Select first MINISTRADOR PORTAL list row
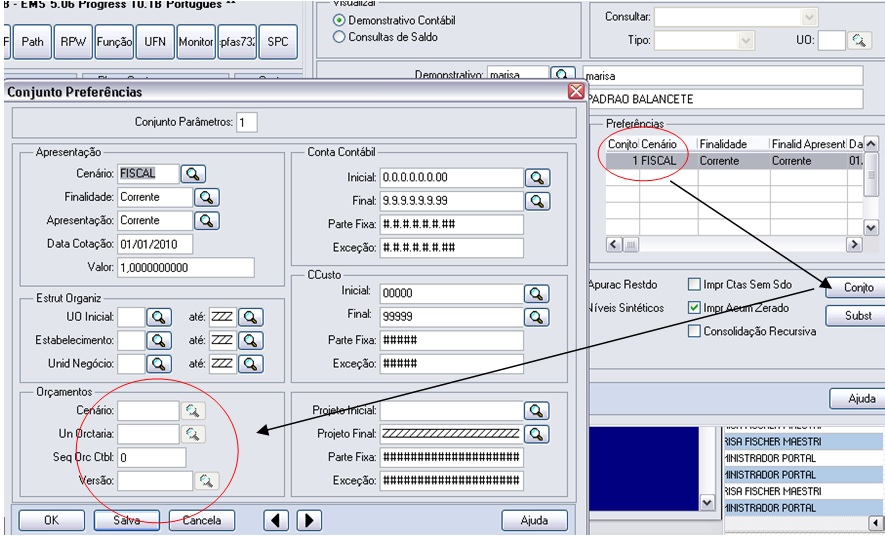 click(x=803, y=458)
